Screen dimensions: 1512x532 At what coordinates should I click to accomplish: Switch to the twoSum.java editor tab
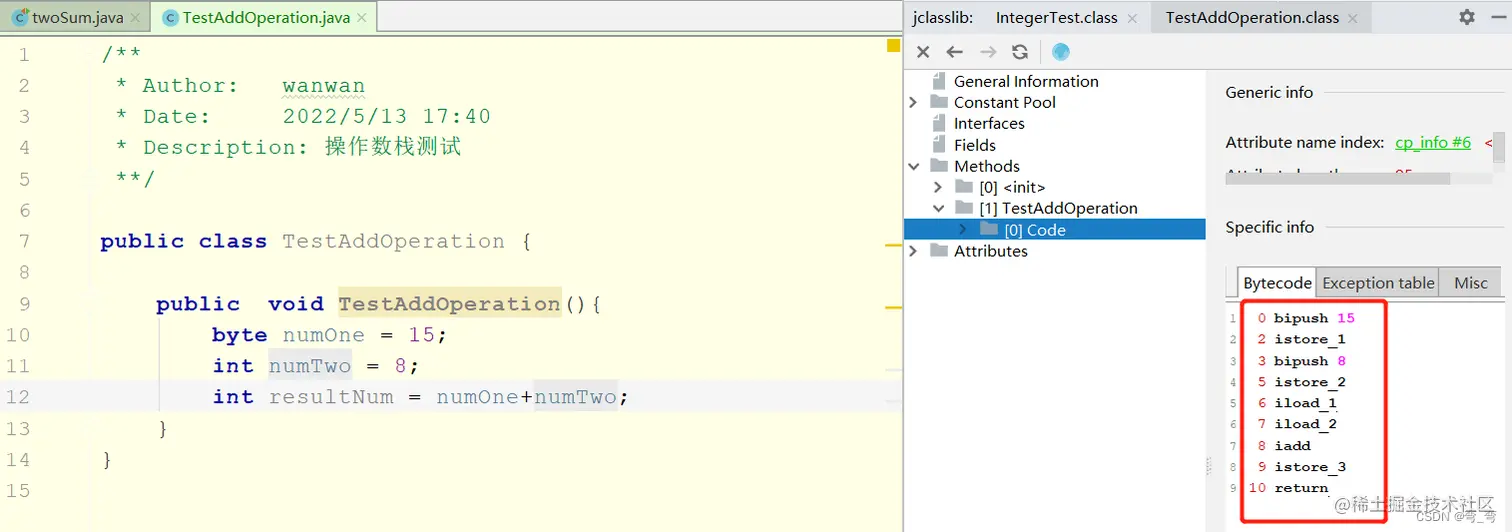(76, 17)
